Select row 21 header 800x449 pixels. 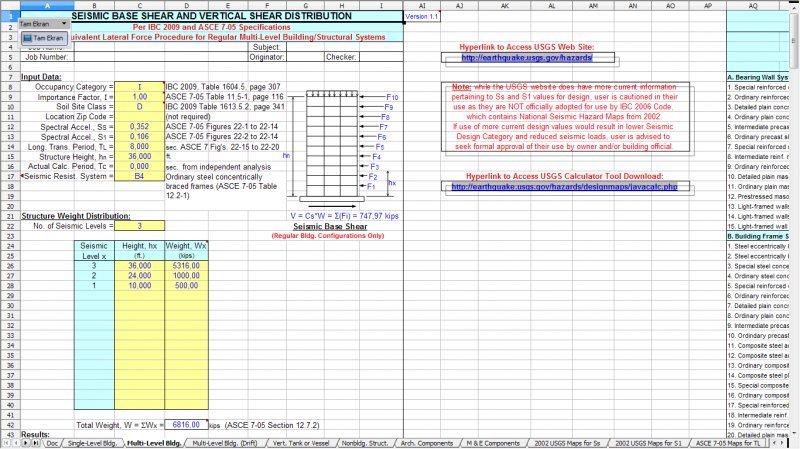pyautogui.click(x=10, y=216)
